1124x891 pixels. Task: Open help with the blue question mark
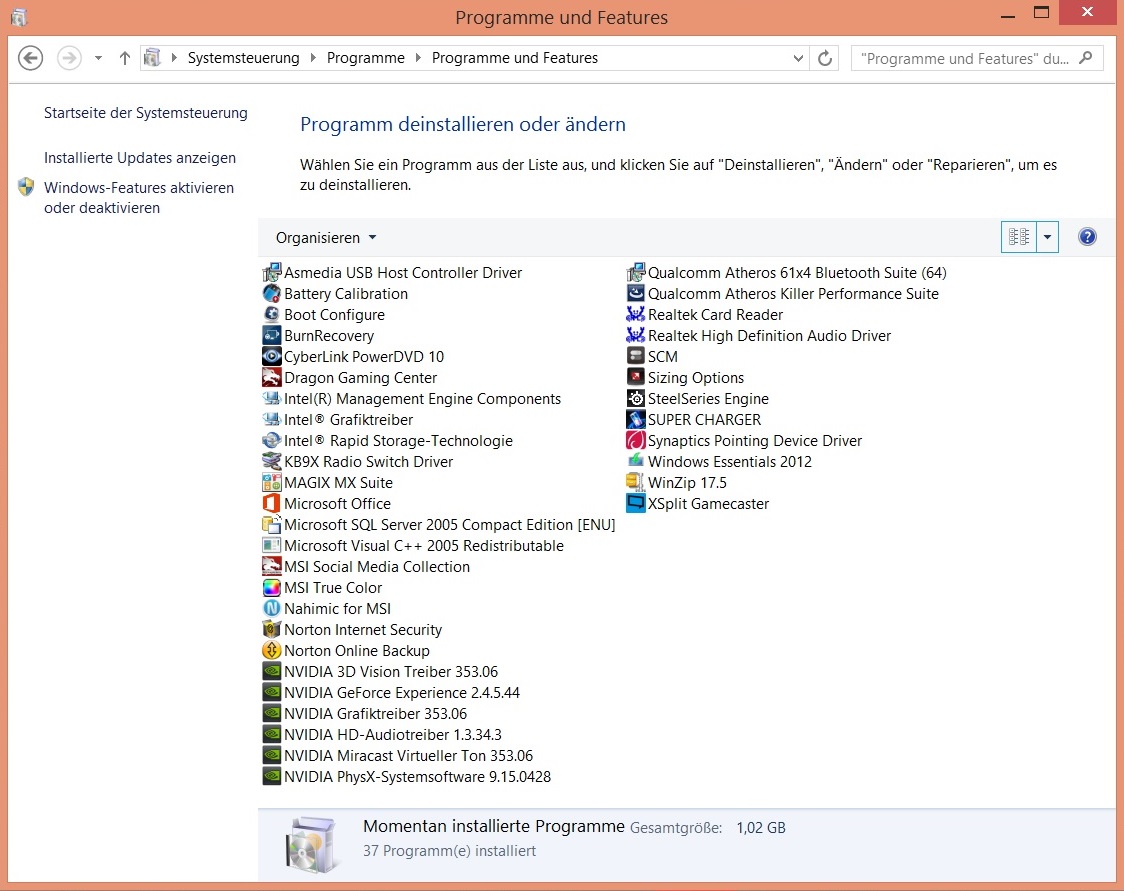coord(1087,237)
